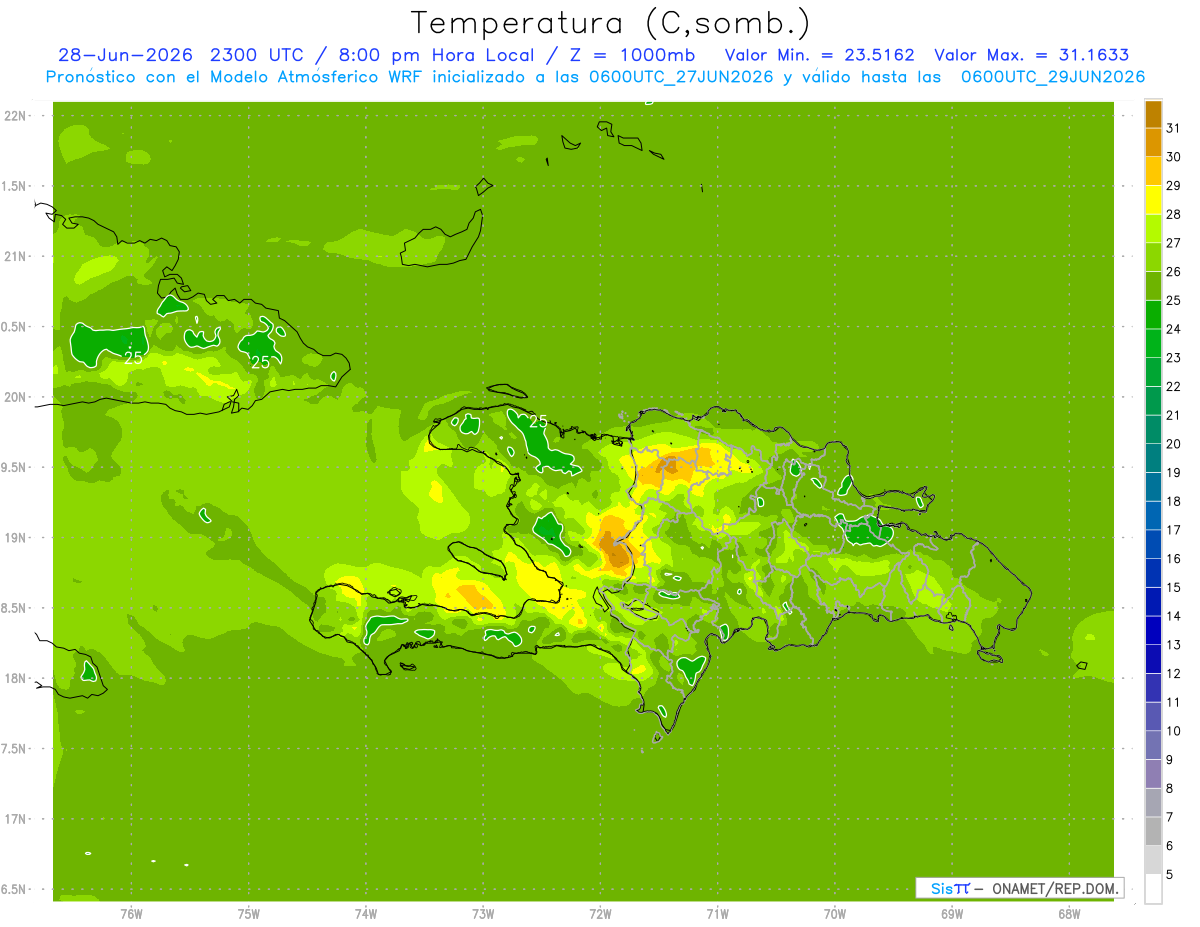Click the '73W' longitude axis label
The width and height of the screenshot is (1200, 927).
(483, 914)
